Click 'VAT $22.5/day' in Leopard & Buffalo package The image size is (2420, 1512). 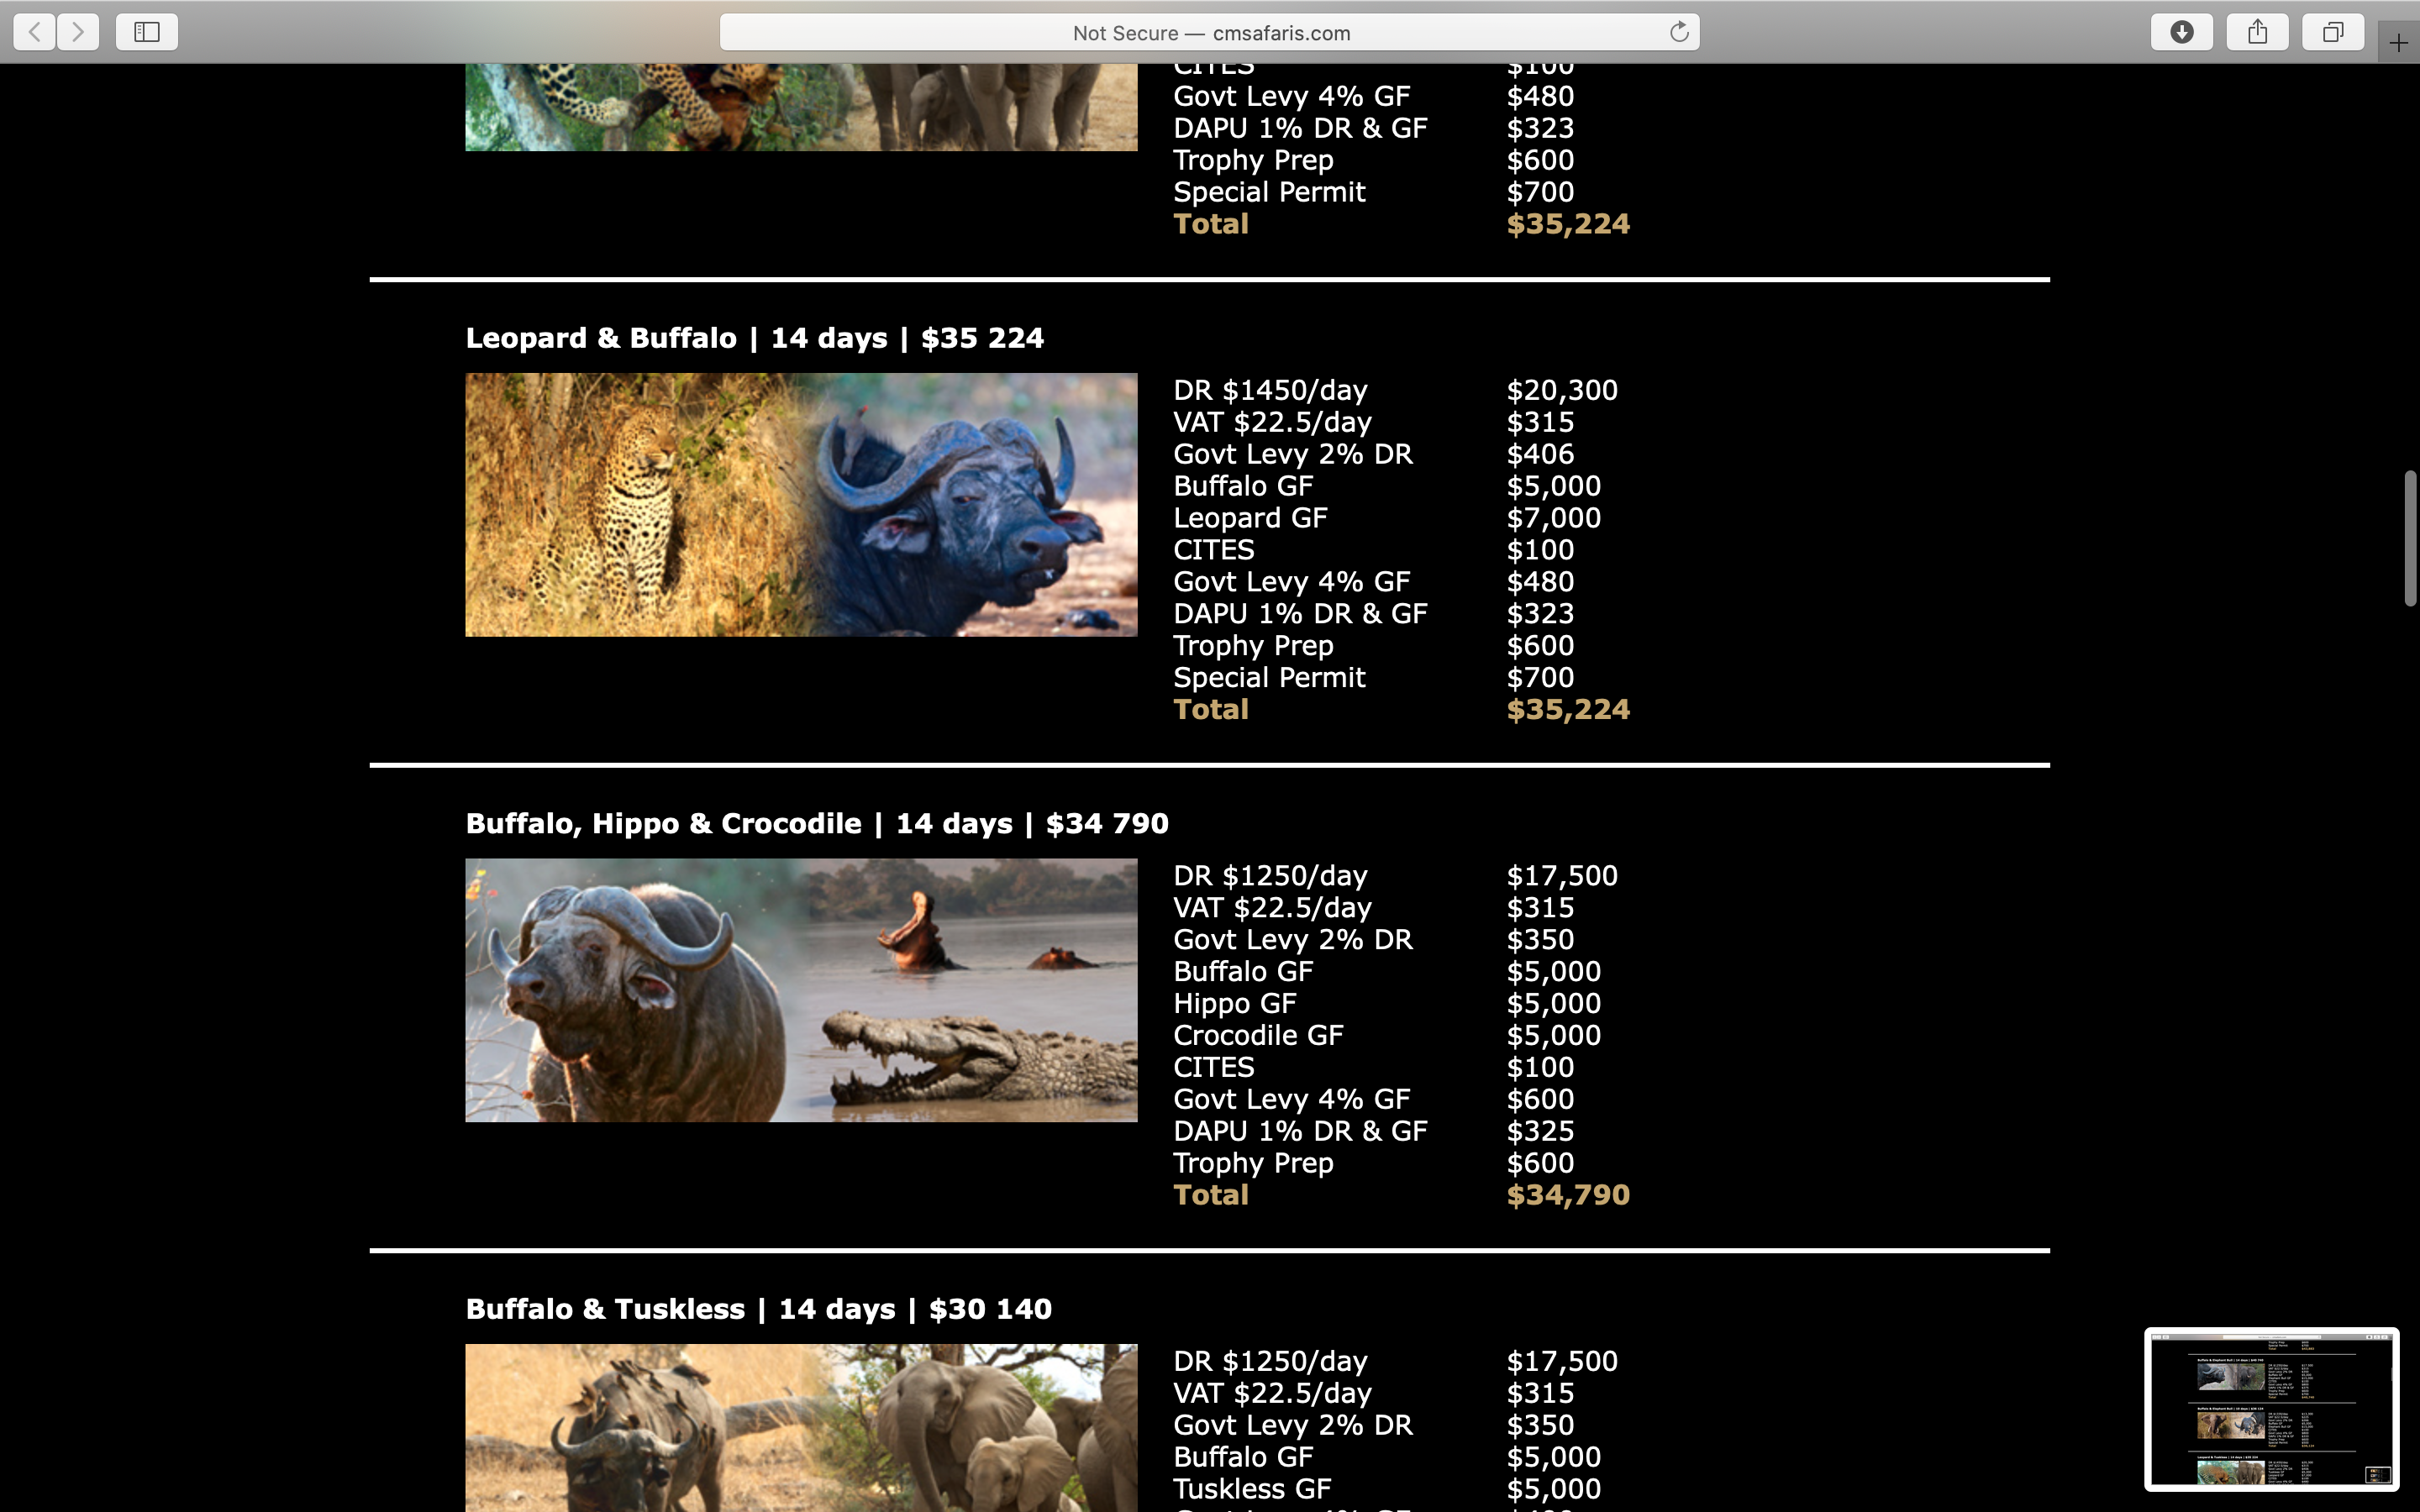(x=1272, y=422)
